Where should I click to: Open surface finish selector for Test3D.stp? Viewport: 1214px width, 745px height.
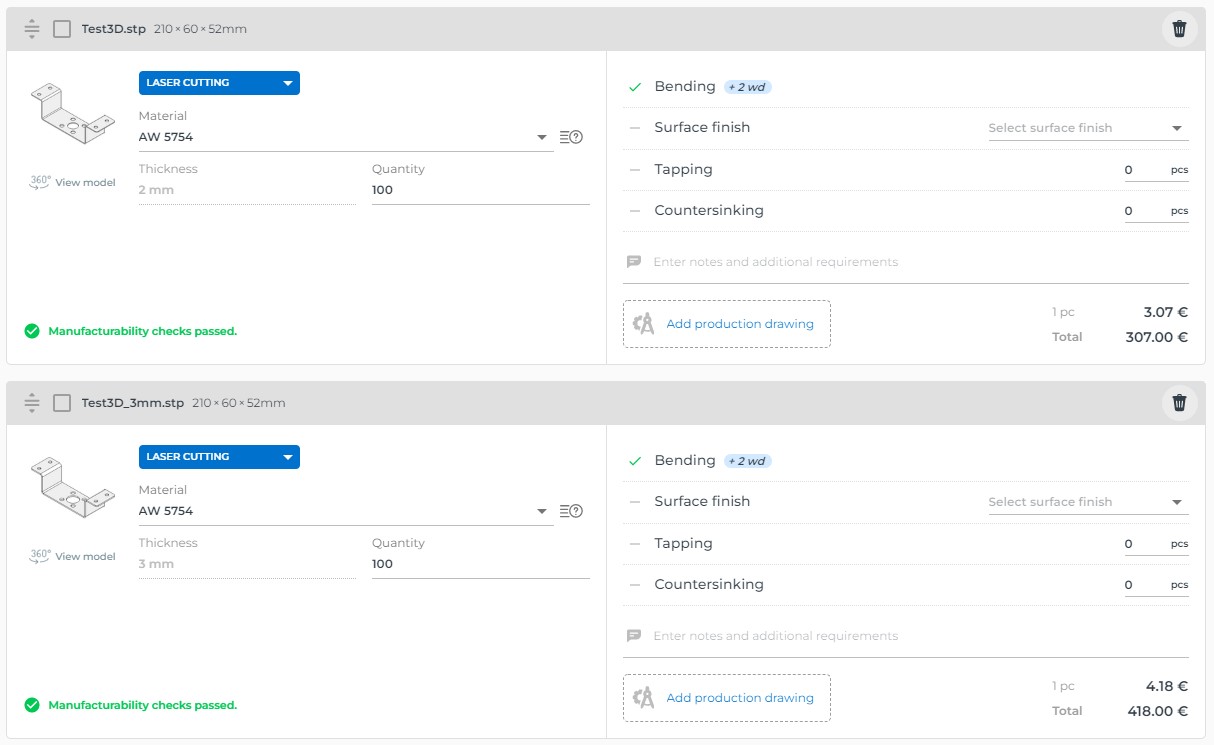(1088, 128)
